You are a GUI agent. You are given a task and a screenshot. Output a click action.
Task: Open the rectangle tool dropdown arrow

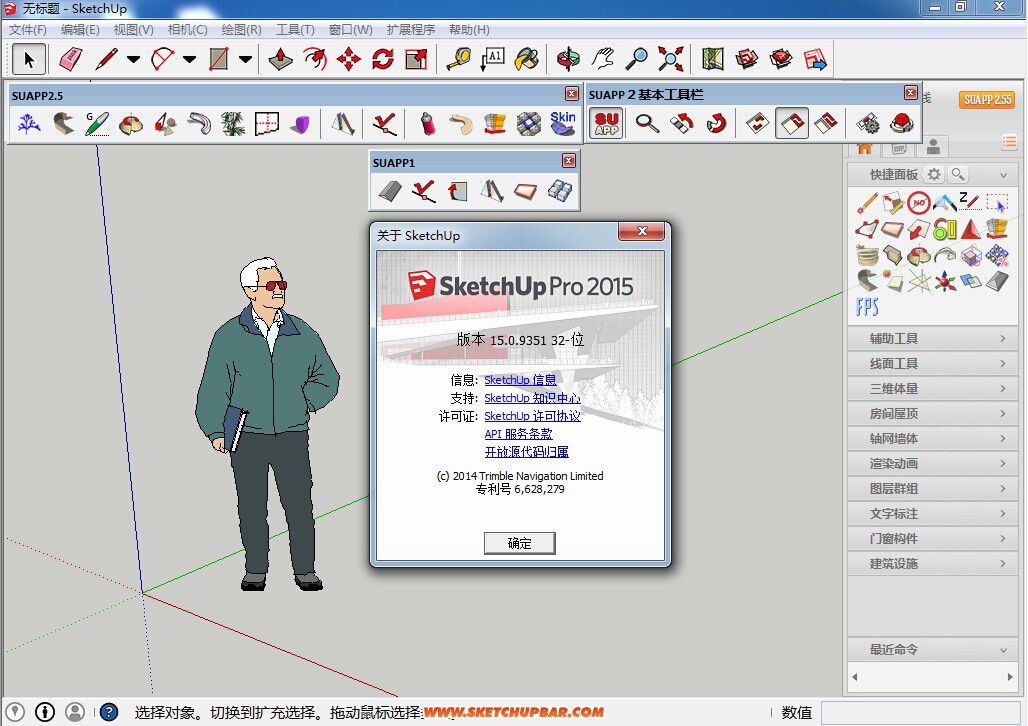point(245,59)
